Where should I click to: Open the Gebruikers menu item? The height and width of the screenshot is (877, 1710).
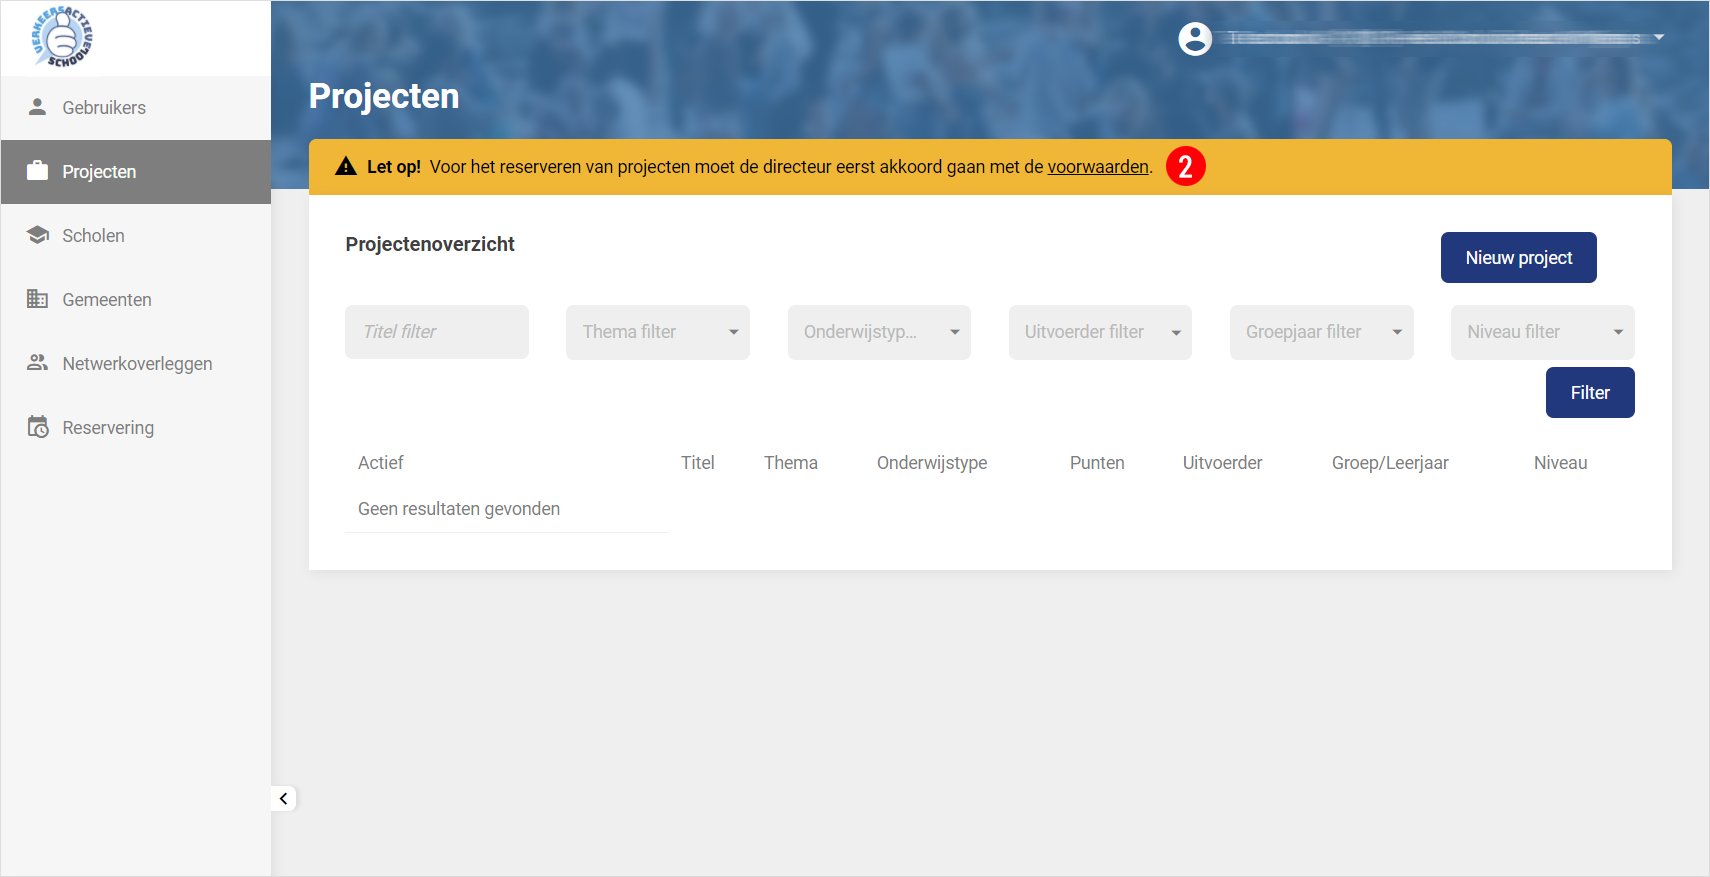point(136,108)
